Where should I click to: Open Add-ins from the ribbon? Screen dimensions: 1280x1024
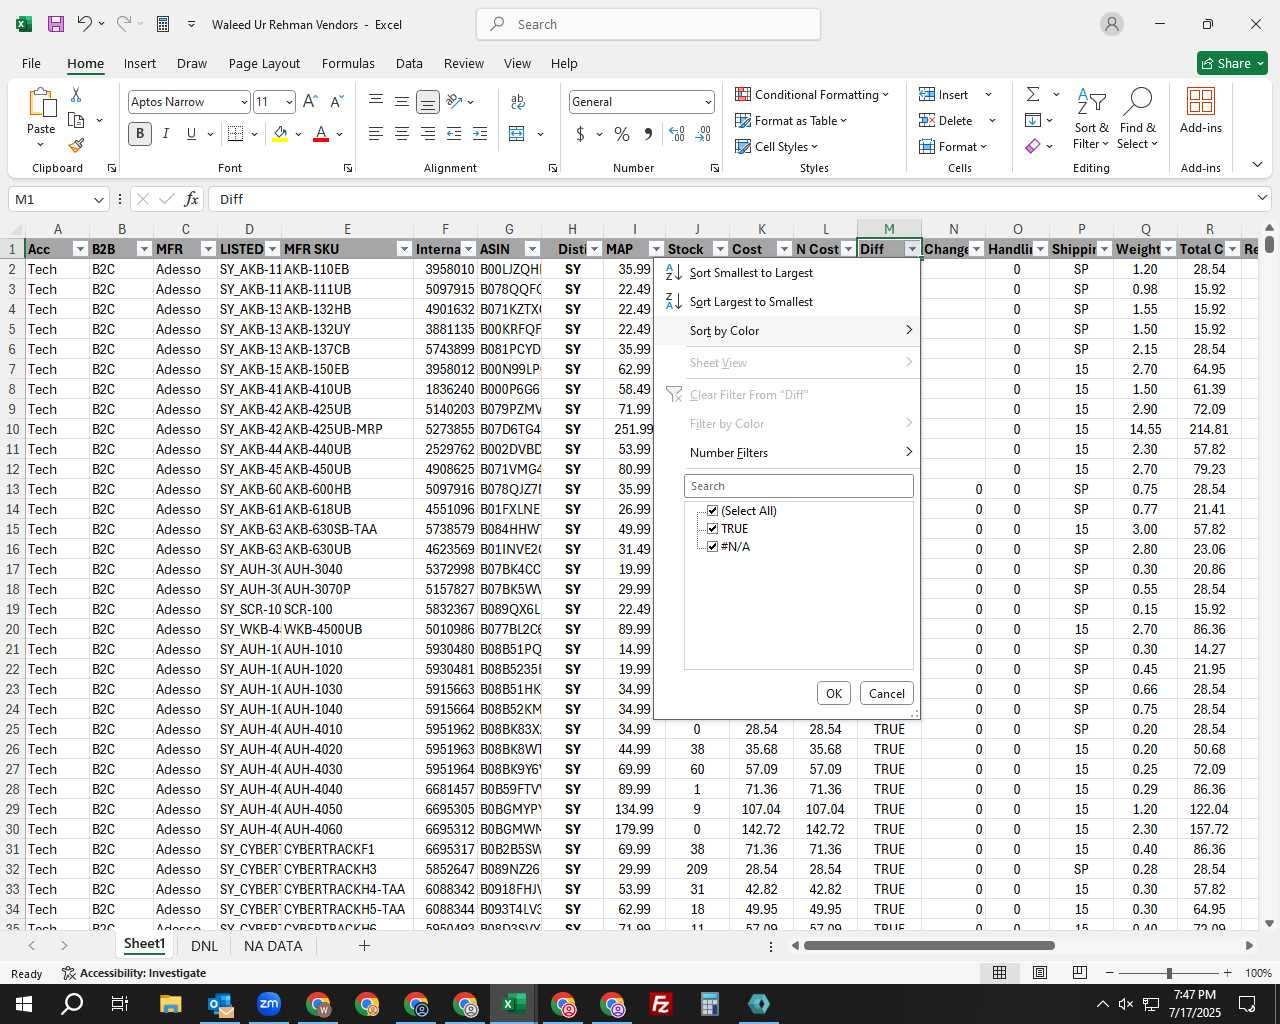1200,111
